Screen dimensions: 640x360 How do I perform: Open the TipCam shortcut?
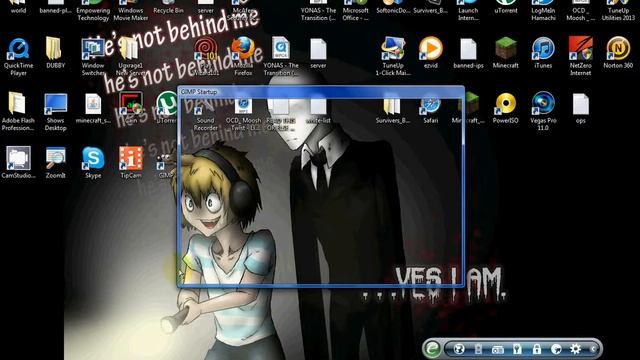[131, 158]
